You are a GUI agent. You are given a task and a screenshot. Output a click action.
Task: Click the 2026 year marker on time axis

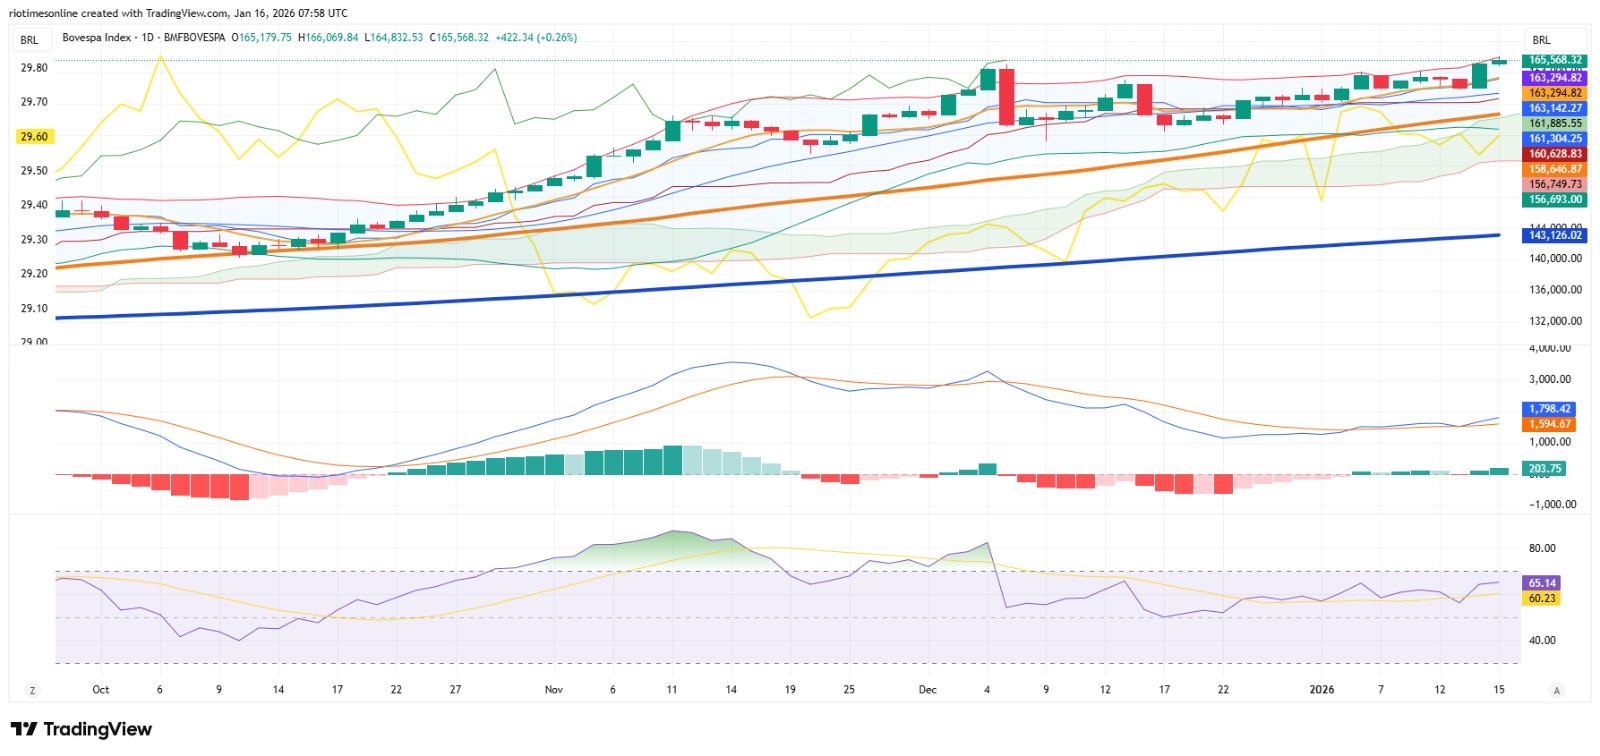tap(1322, 690)
